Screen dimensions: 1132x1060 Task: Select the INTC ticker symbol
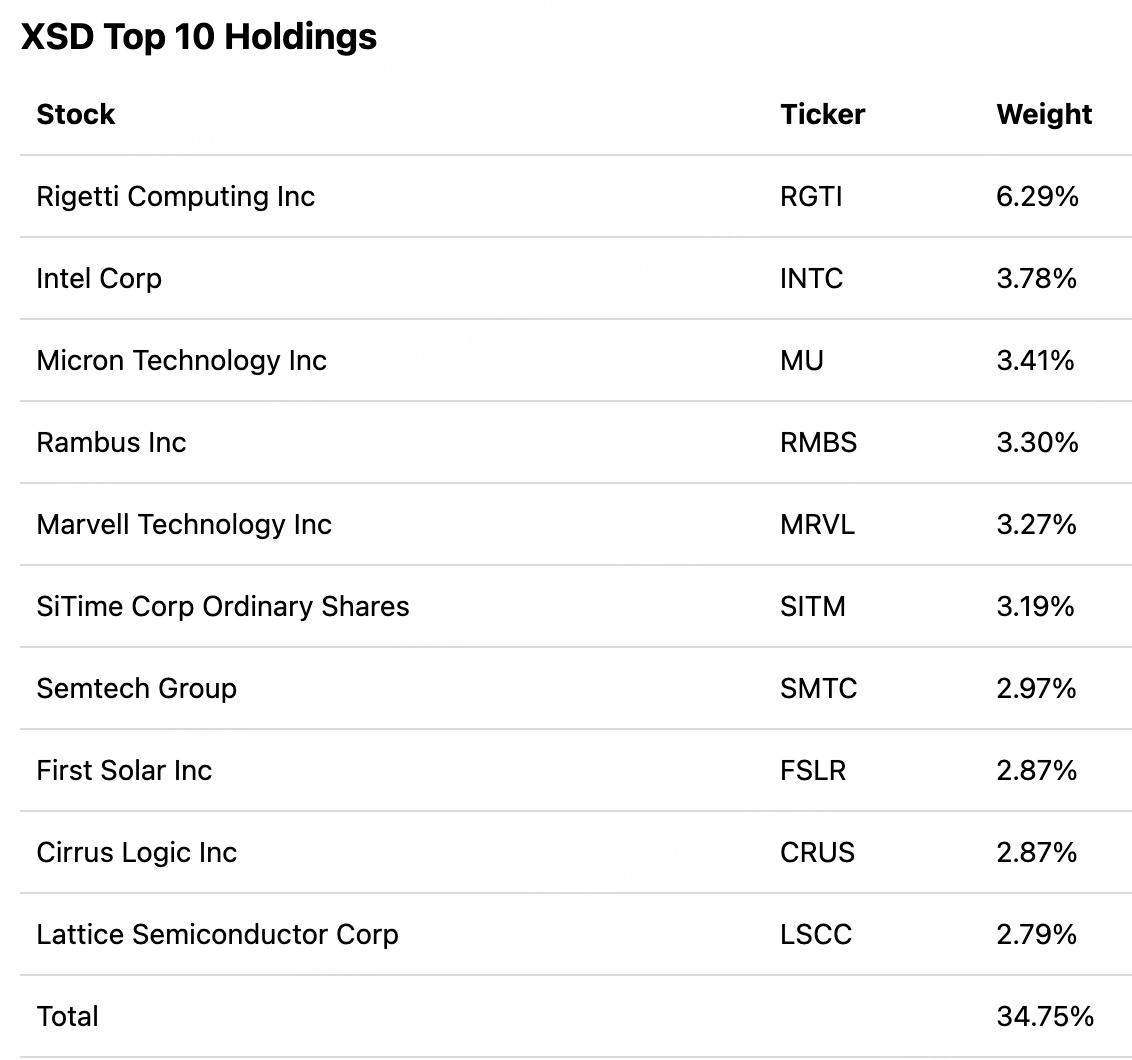(811, 278)
